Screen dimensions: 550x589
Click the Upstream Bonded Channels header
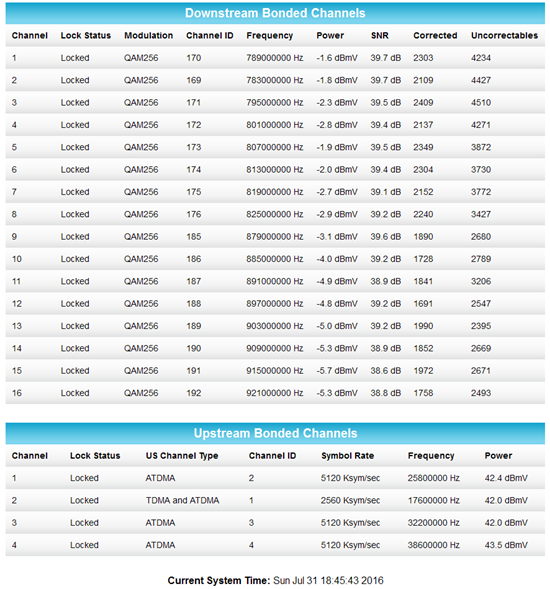point(275,433)
